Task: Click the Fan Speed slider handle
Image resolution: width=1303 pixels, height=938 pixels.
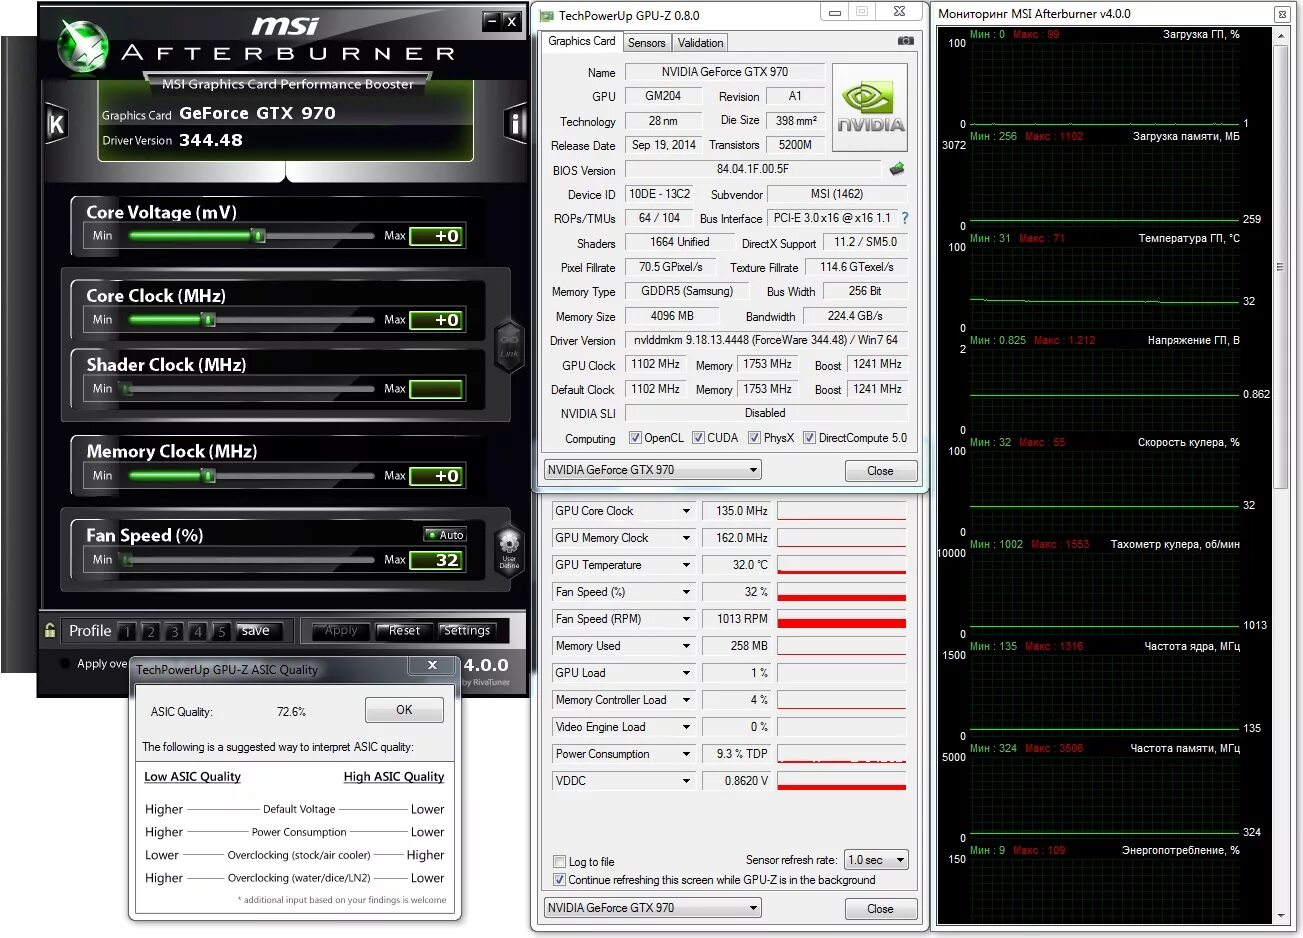Action: [x=127, y=560]
